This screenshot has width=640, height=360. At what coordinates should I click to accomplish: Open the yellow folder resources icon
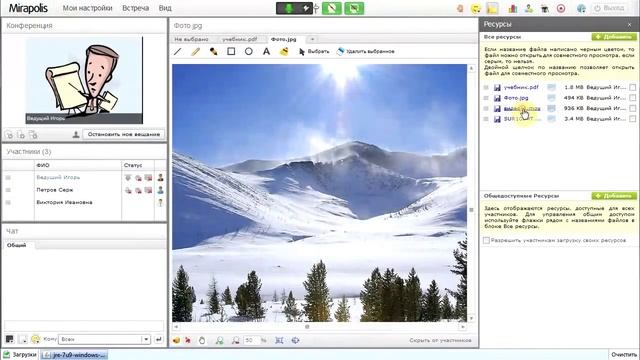493,8
